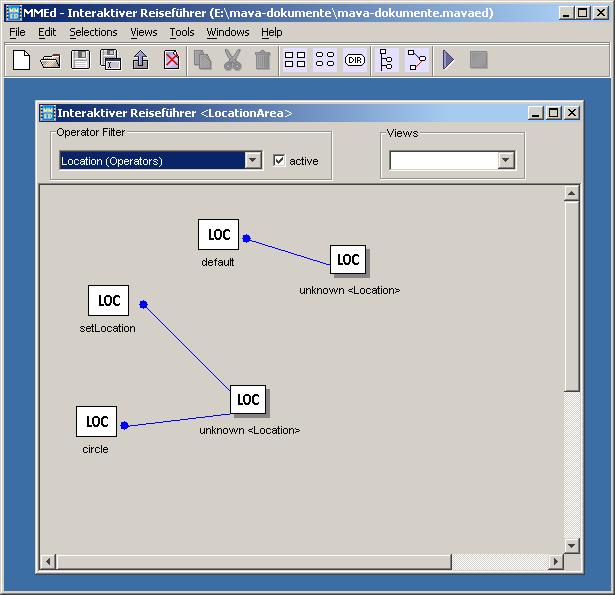Click the horizontal scrollbar left arrow
The image size is (615, 595).
point(48,561)
